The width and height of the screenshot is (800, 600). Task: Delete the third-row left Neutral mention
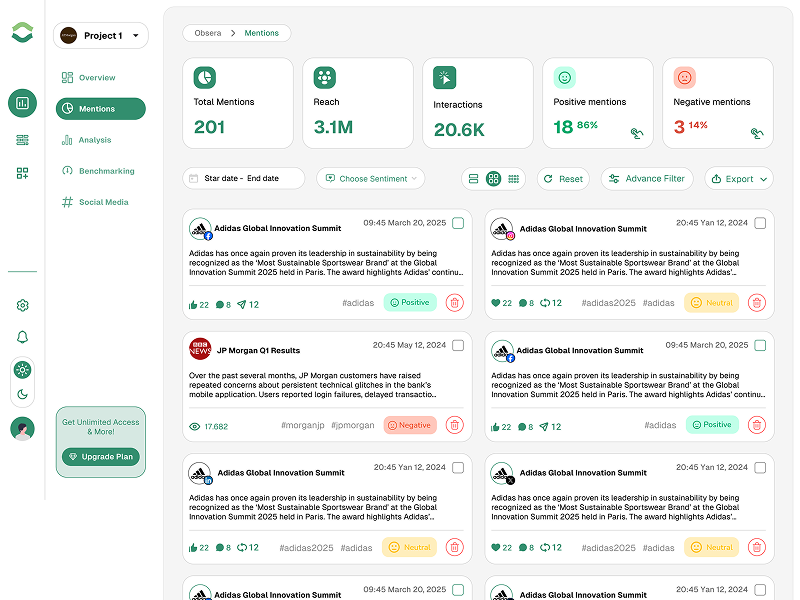click(455, 547)
